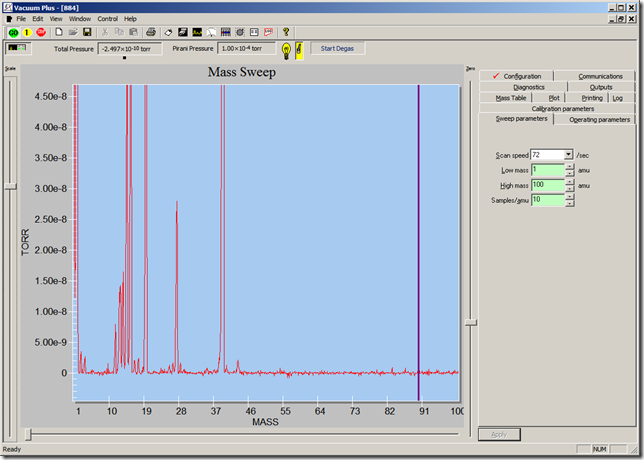Viewport: 644px width, 460px height.
Task: Click the Total Pressure readout field
Action: 130,48
